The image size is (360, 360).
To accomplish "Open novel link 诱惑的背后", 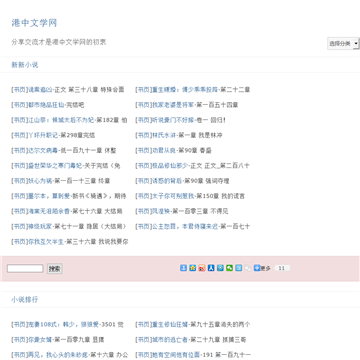I will [x=167, y=181].
